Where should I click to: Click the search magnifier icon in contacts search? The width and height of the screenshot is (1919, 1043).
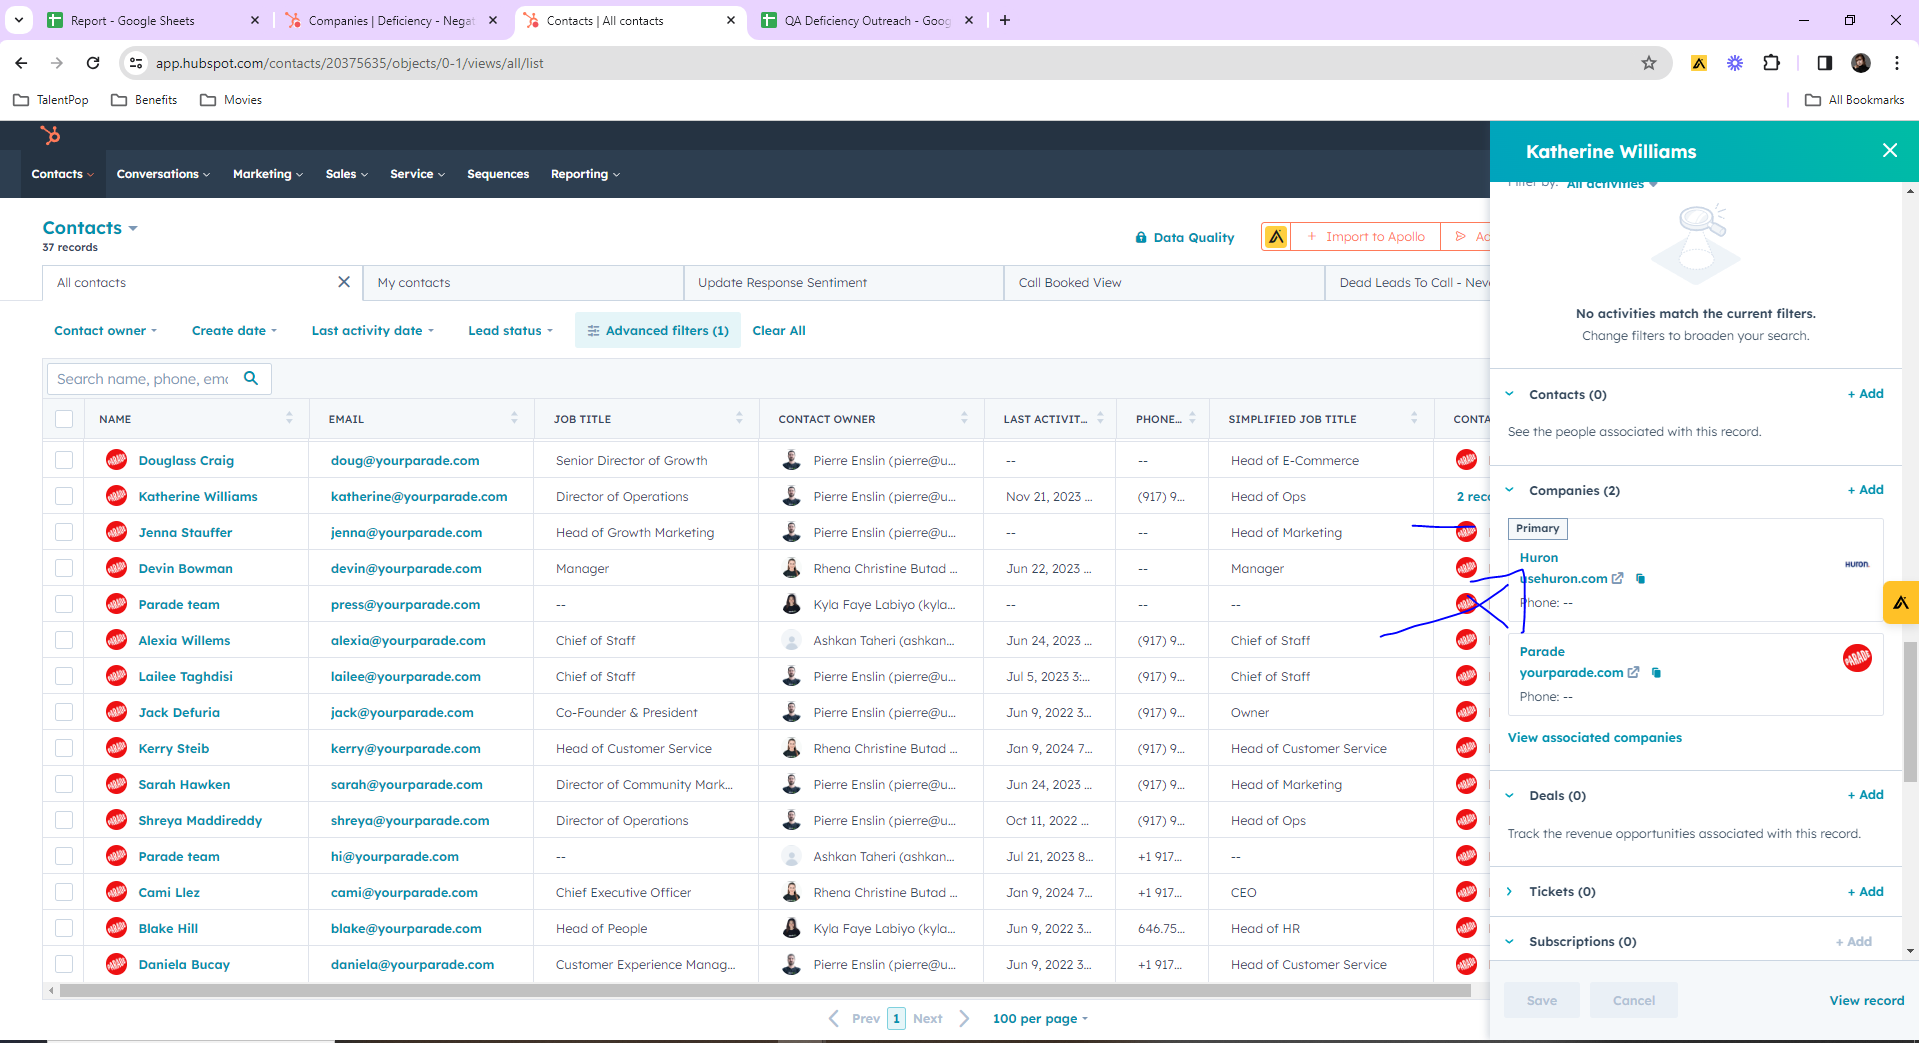pyautogui.click(x=251, y=378)
